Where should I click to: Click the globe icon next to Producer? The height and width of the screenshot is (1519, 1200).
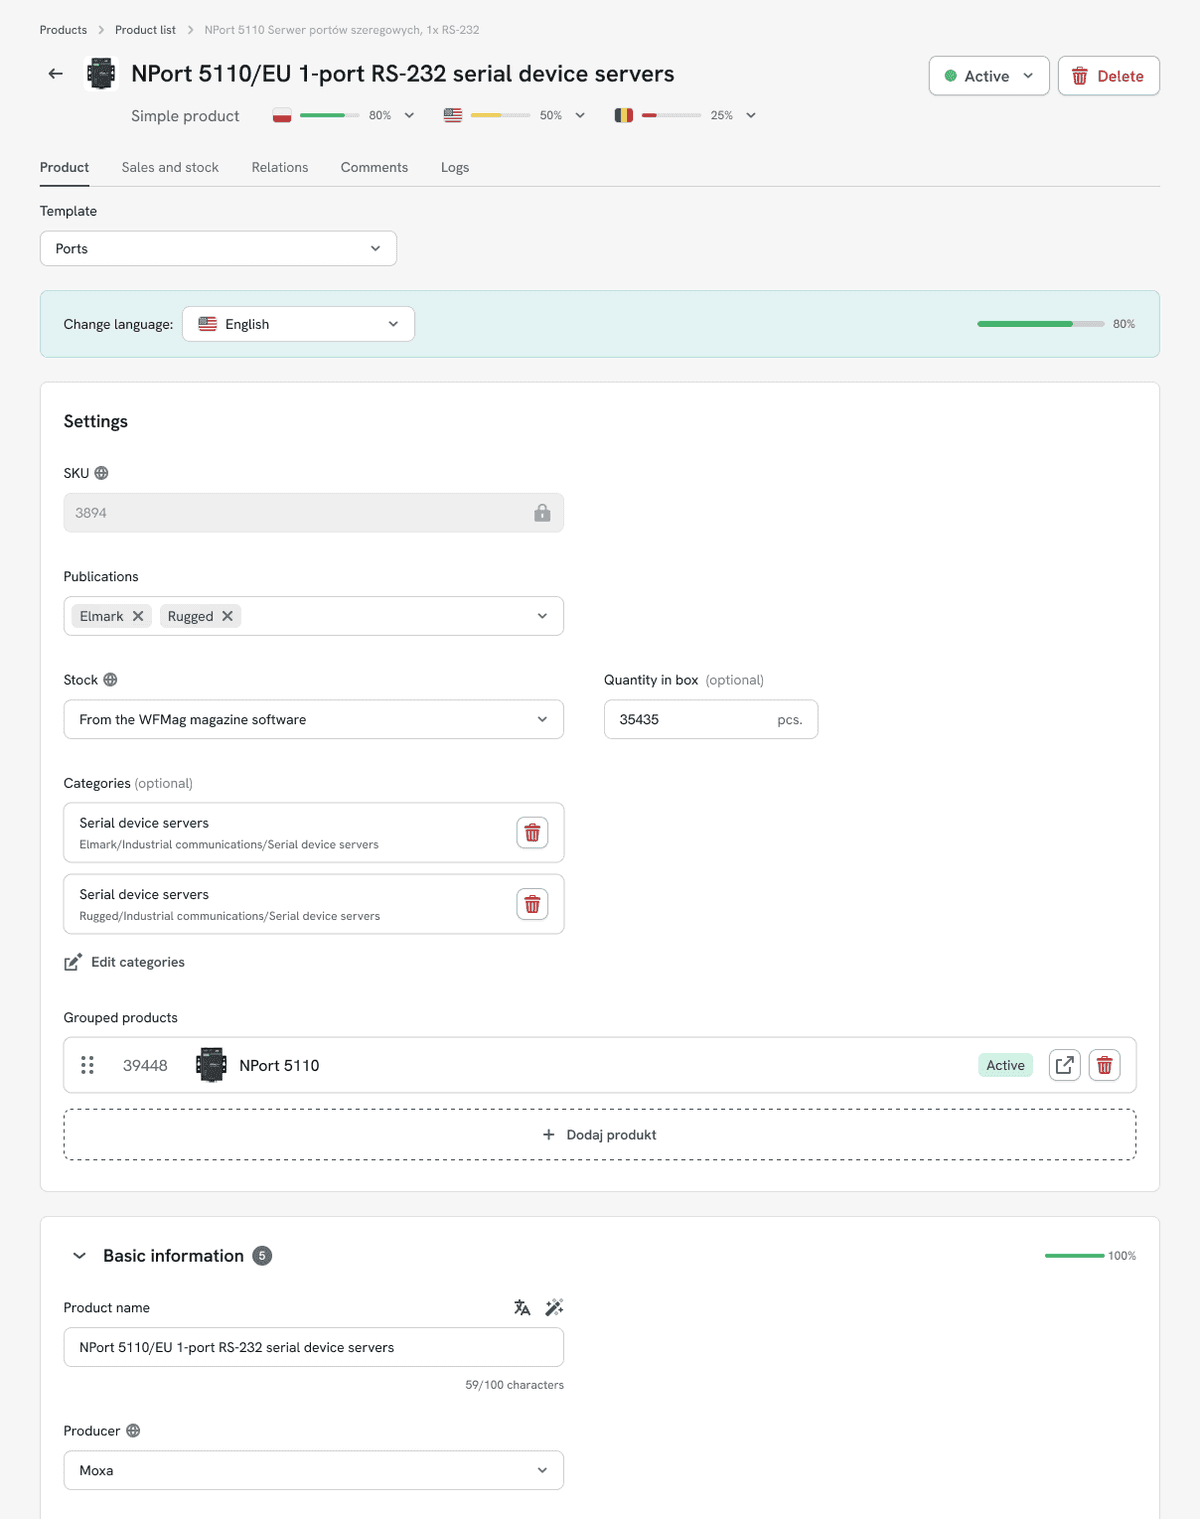(x=133, y=1431)
